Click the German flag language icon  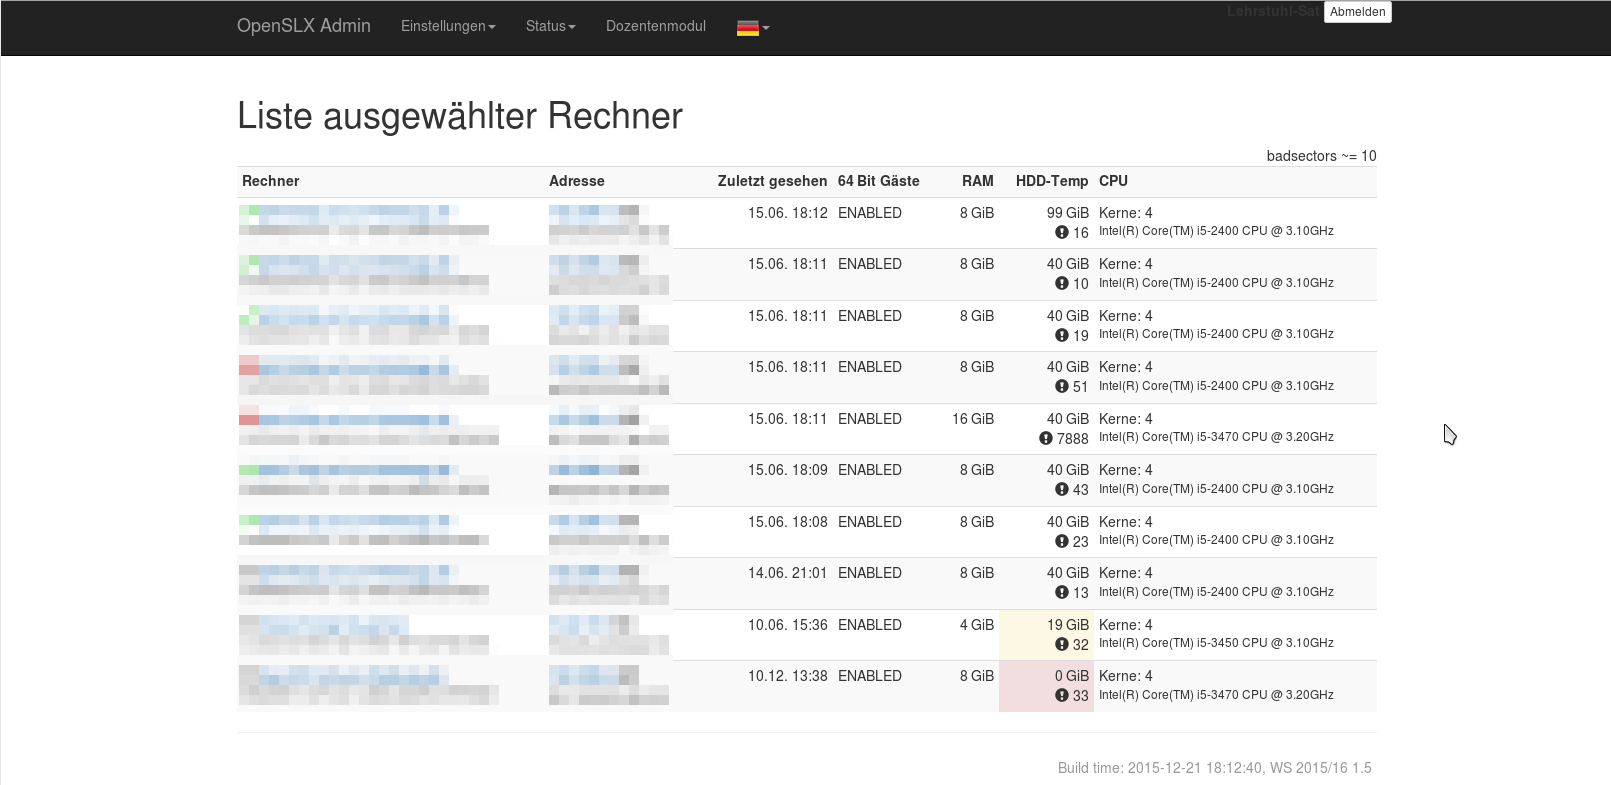tap(747, 28)
